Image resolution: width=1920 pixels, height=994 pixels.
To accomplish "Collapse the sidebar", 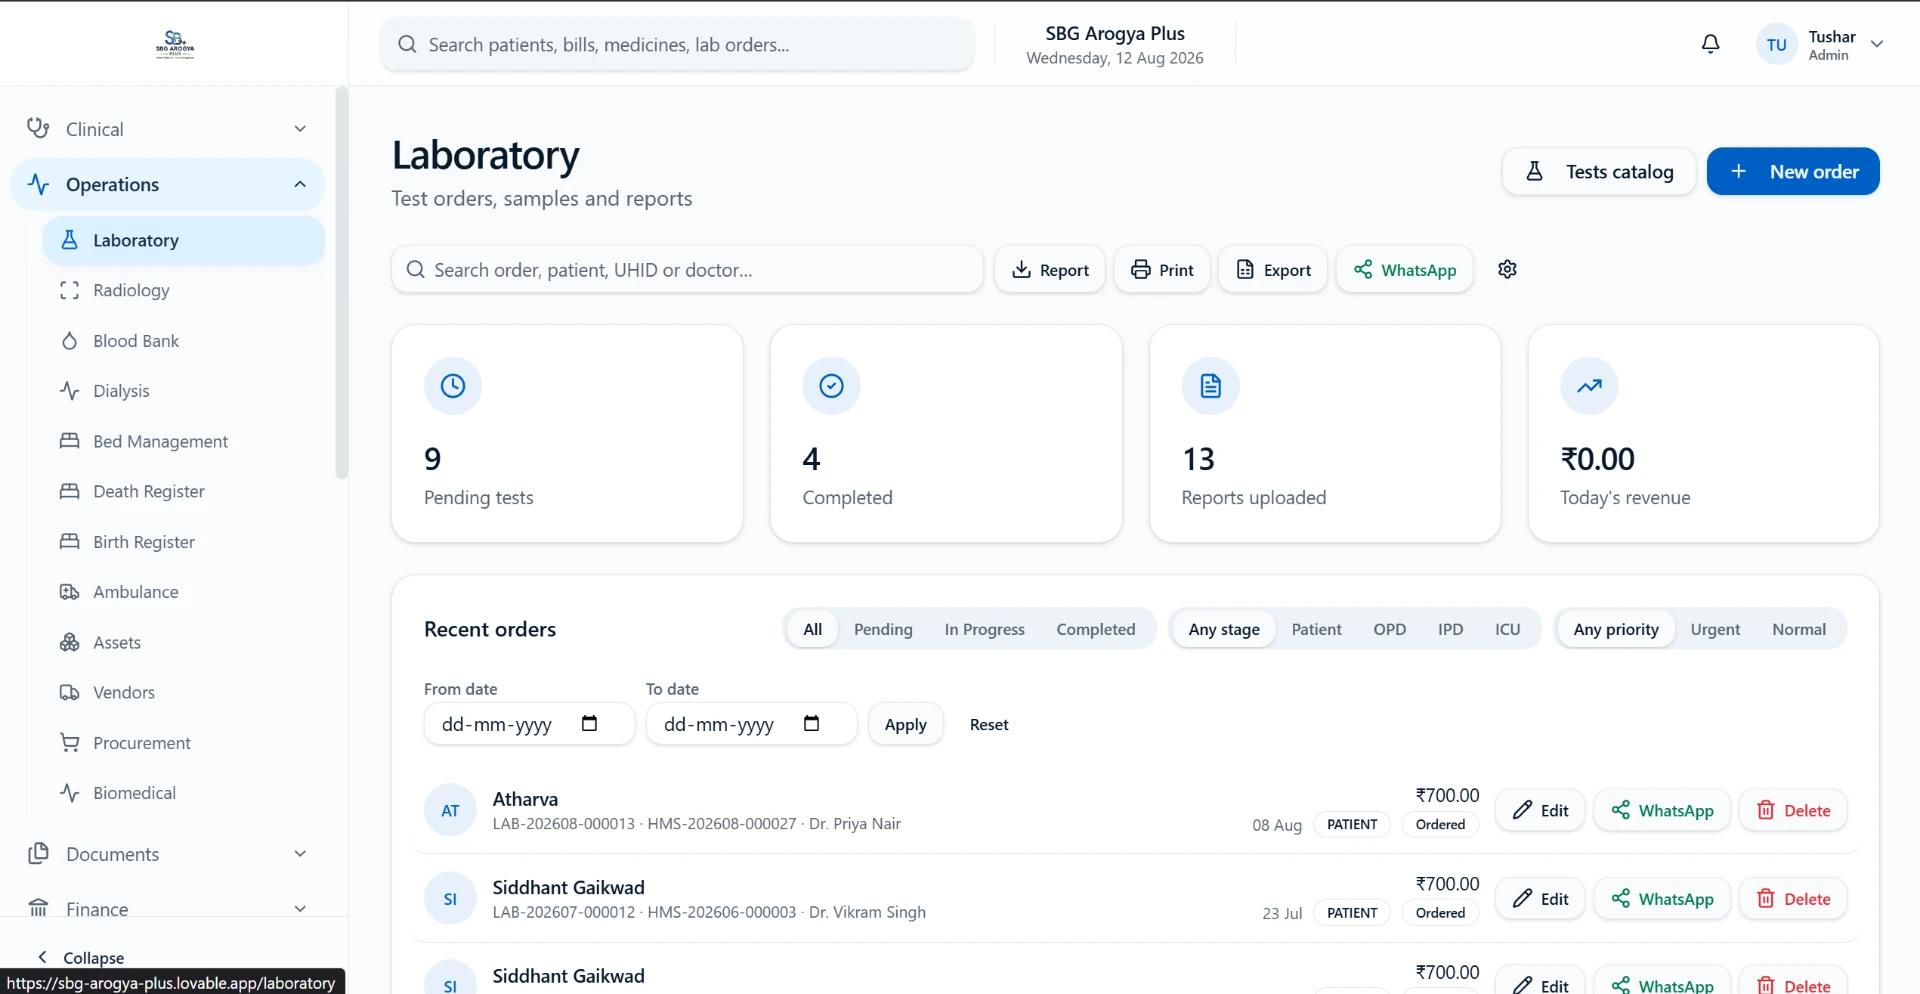I will tap(81, 957).
